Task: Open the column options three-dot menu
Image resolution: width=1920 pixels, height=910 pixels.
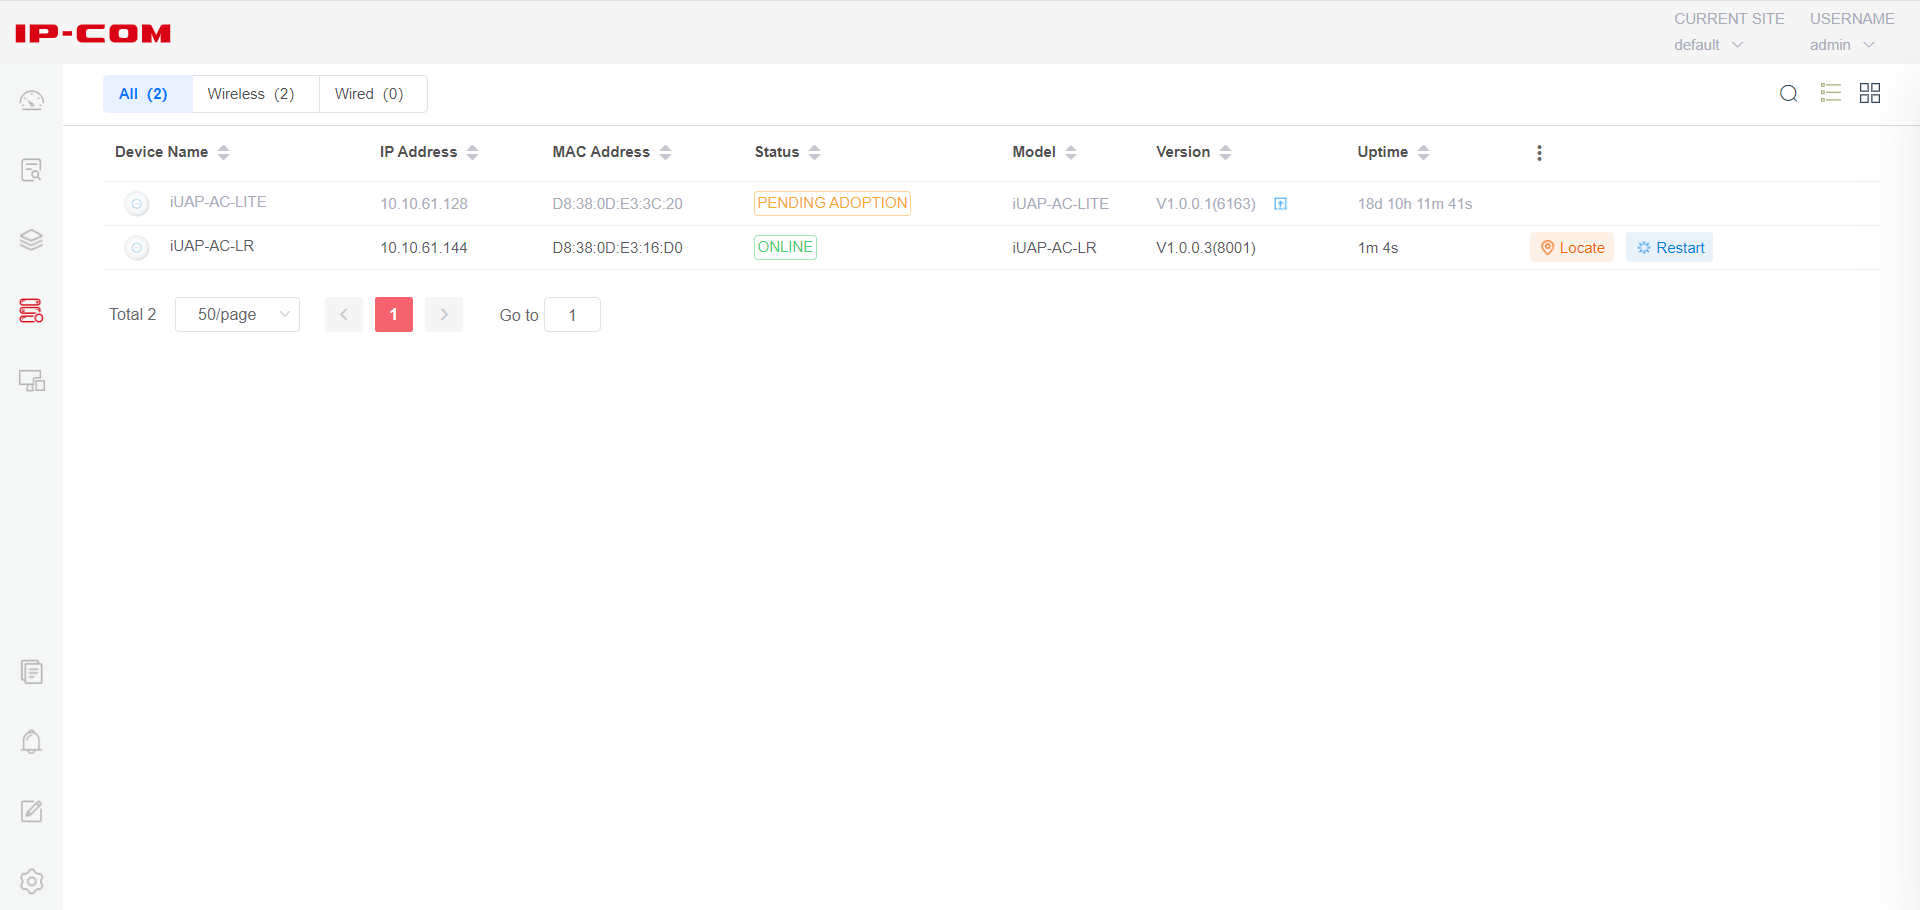Action: point(1539,153)
